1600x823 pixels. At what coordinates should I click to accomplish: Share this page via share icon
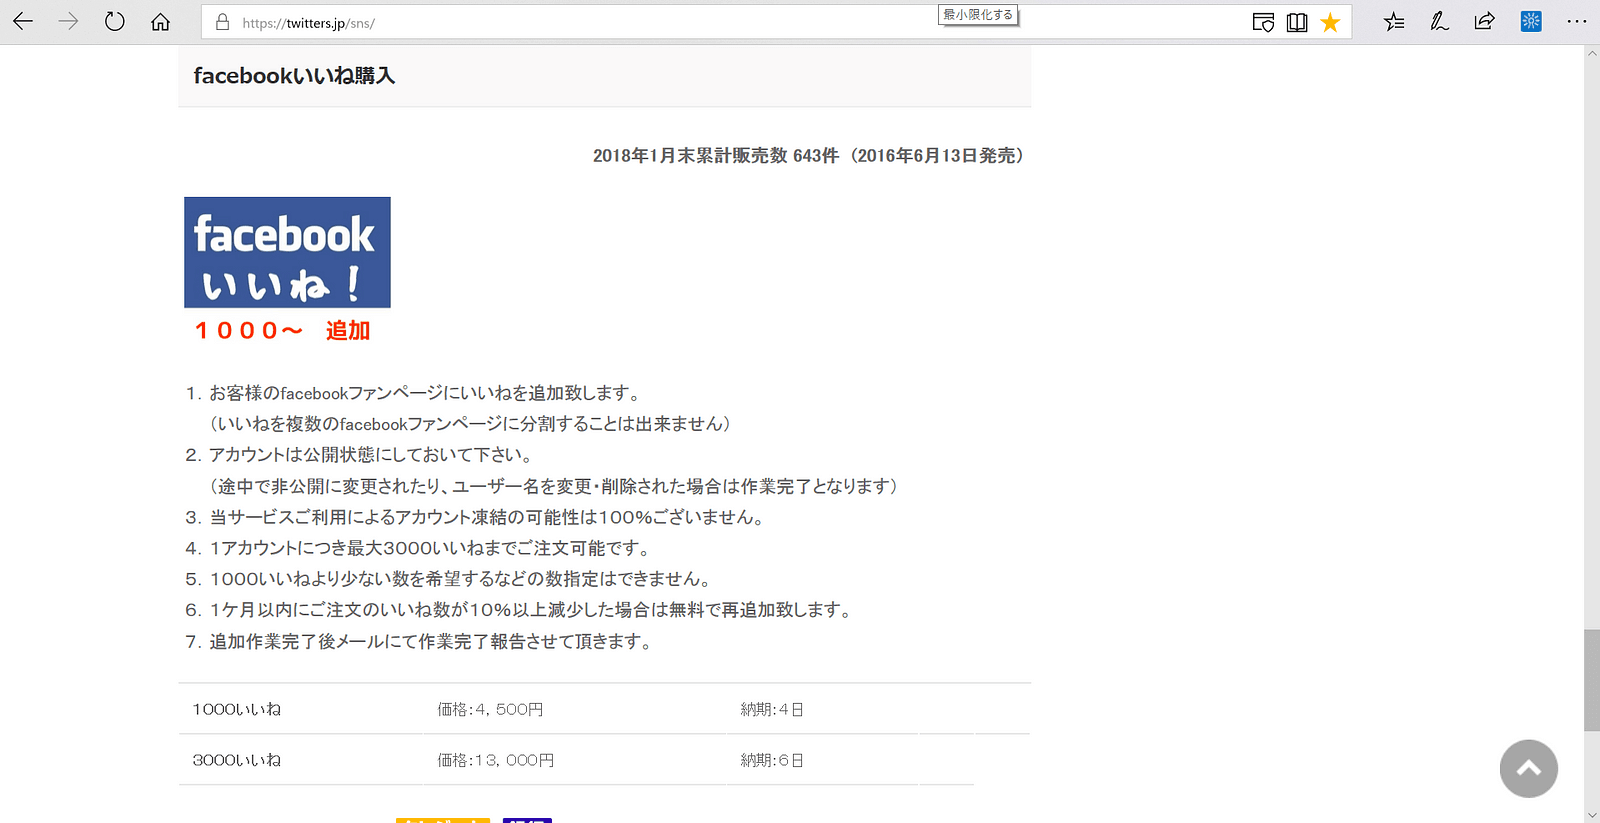click(1485, 22)
